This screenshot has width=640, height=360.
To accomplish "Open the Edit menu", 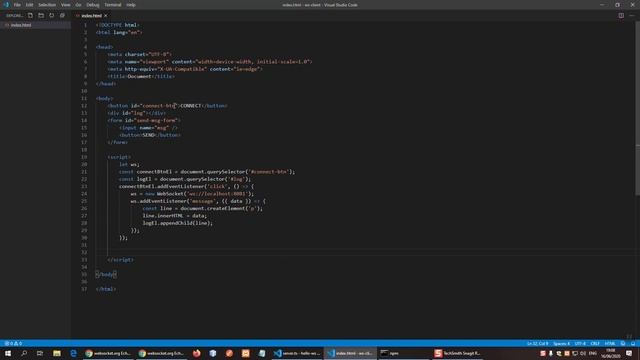I will 29,5.
